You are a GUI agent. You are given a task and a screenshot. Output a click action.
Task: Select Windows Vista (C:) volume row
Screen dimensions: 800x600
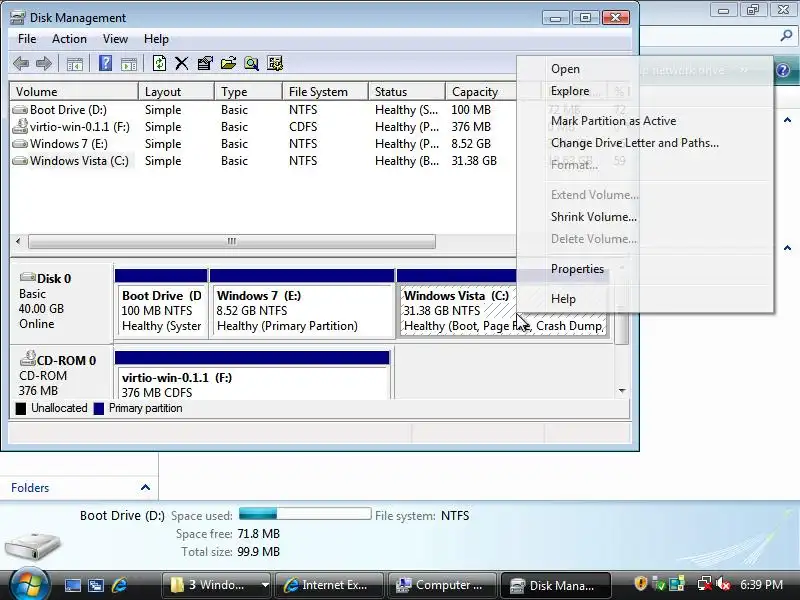tap(263, 161)
